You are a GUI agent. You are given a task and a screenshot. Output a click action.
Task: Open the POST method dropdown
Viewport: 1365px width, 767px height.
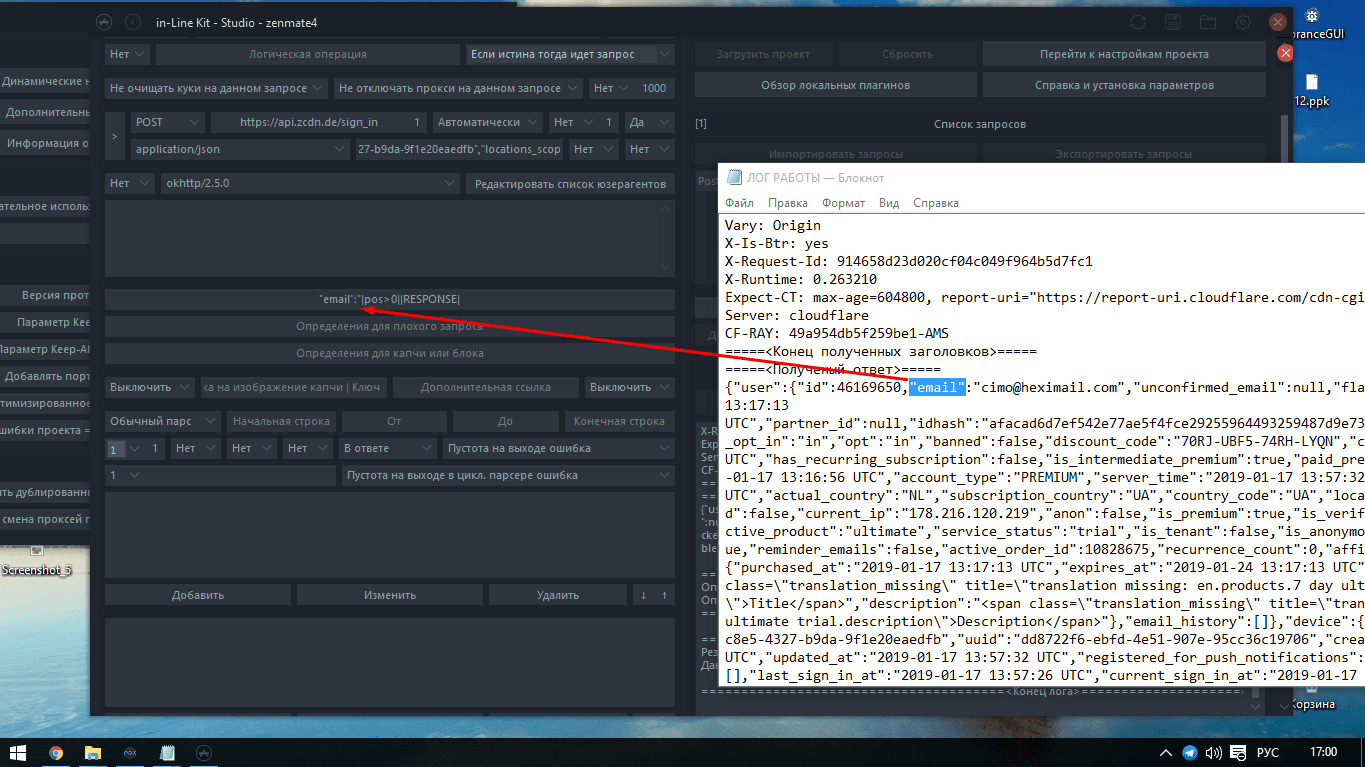click(x=167, y=122)
